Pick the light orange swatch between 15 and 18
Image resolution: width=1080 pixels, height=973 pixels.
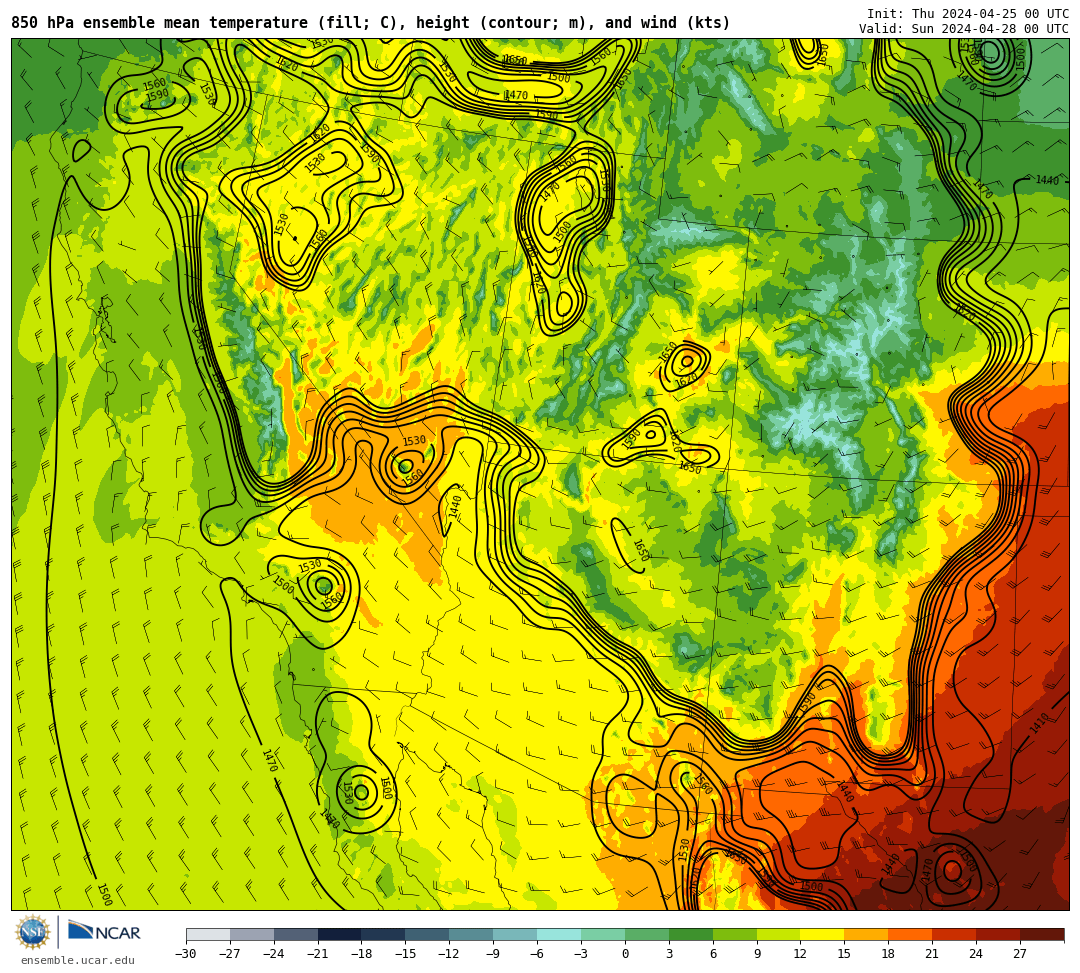pos(866,934)
